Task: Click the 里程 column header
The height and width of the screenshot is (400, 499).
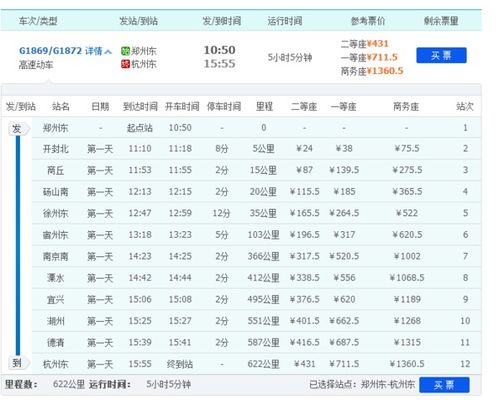Action: 264,107
